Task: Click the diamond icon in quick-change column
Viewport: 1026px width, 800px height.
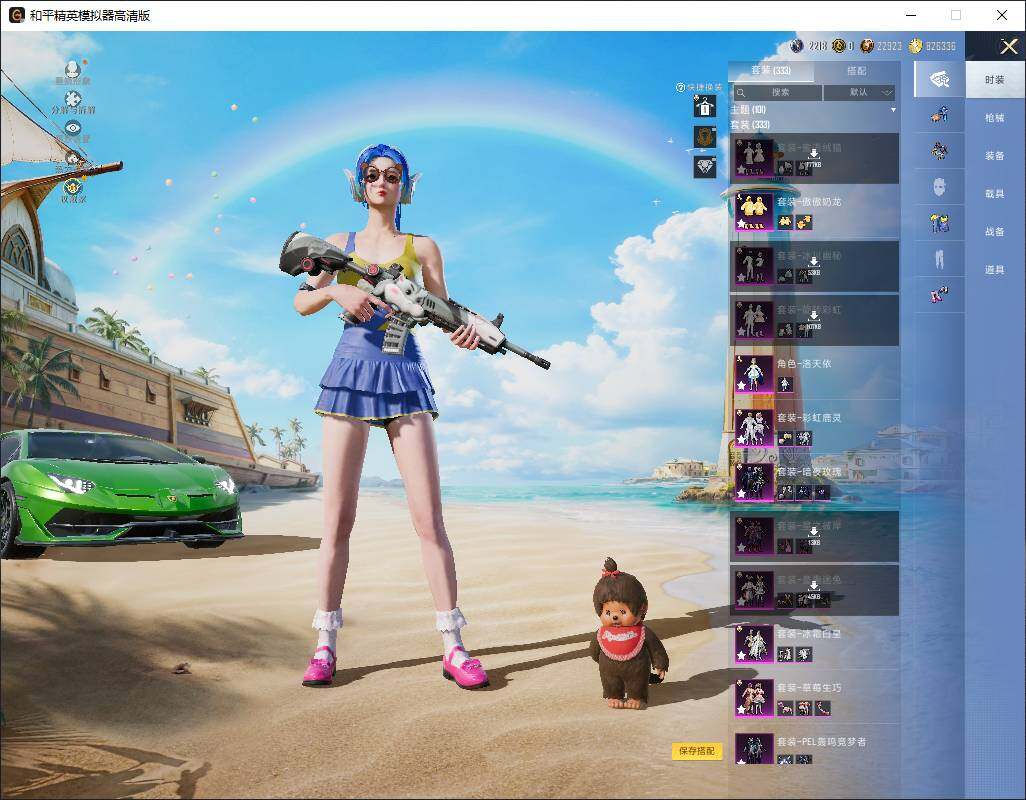Action: (705, 167)
